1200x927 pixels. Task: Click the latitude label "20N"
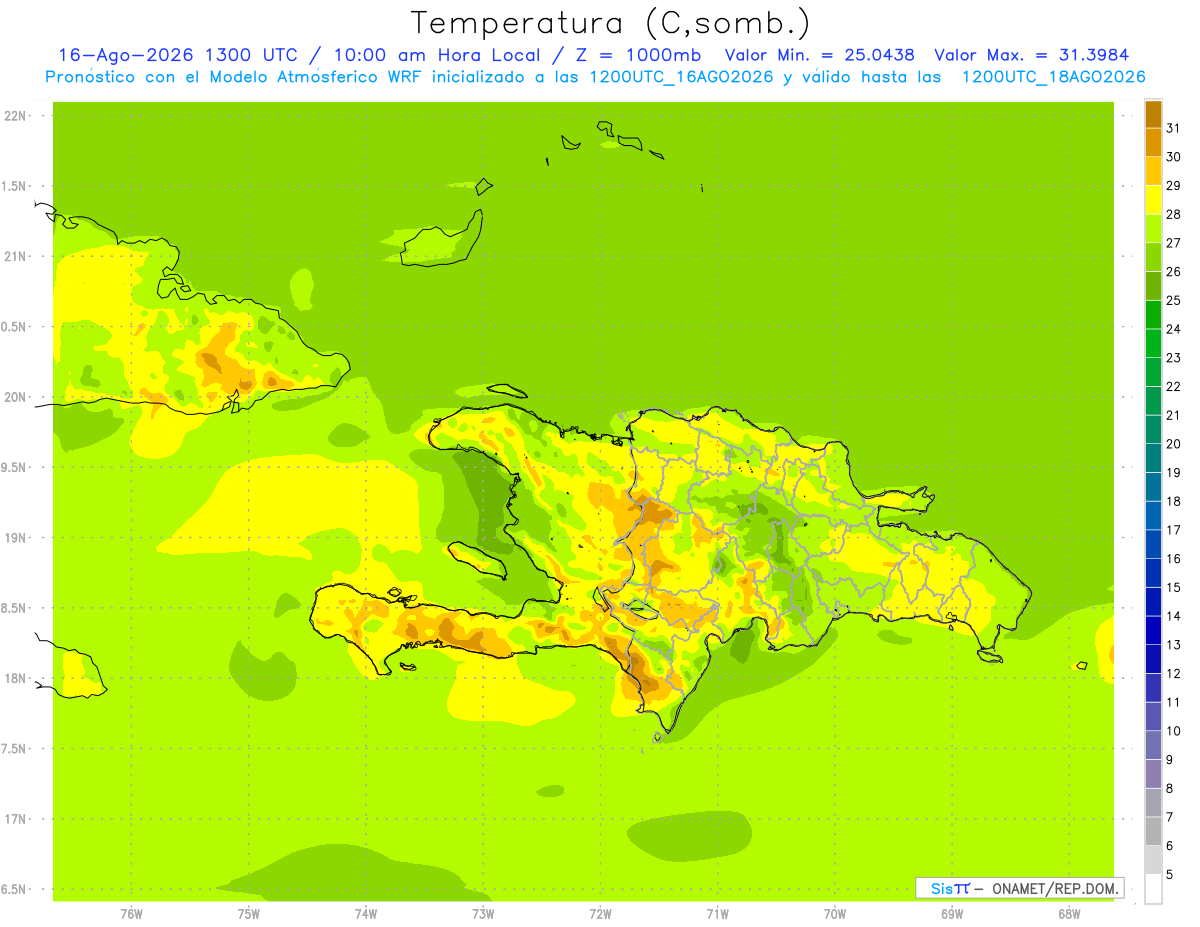point(16,397)
